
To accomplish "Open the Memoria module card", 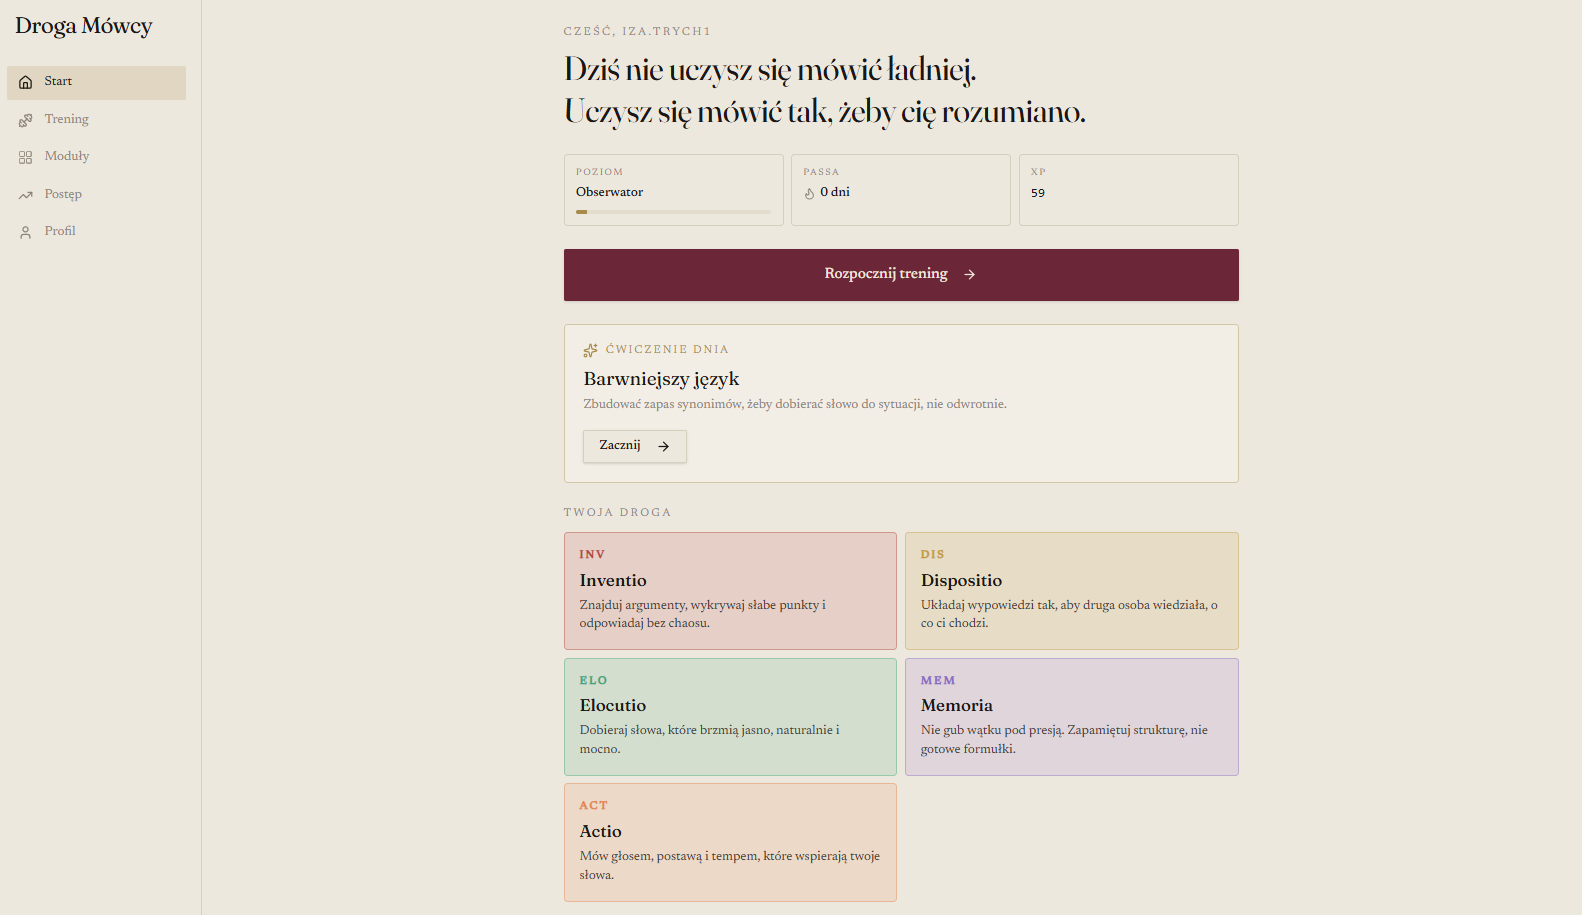I will tap(1072, 717).
